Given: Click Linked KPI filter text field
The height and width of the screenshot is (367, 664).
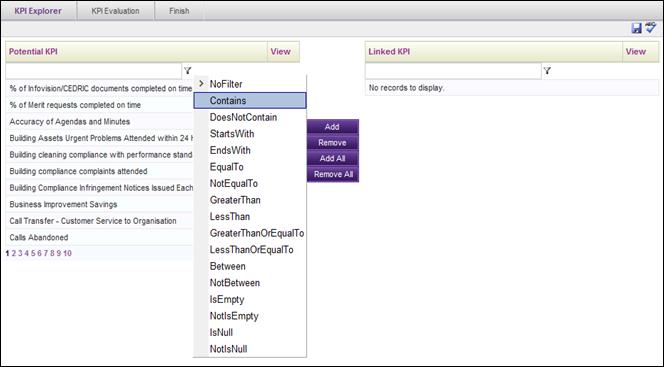Looking at the screenshot, I should click(453, 71).
